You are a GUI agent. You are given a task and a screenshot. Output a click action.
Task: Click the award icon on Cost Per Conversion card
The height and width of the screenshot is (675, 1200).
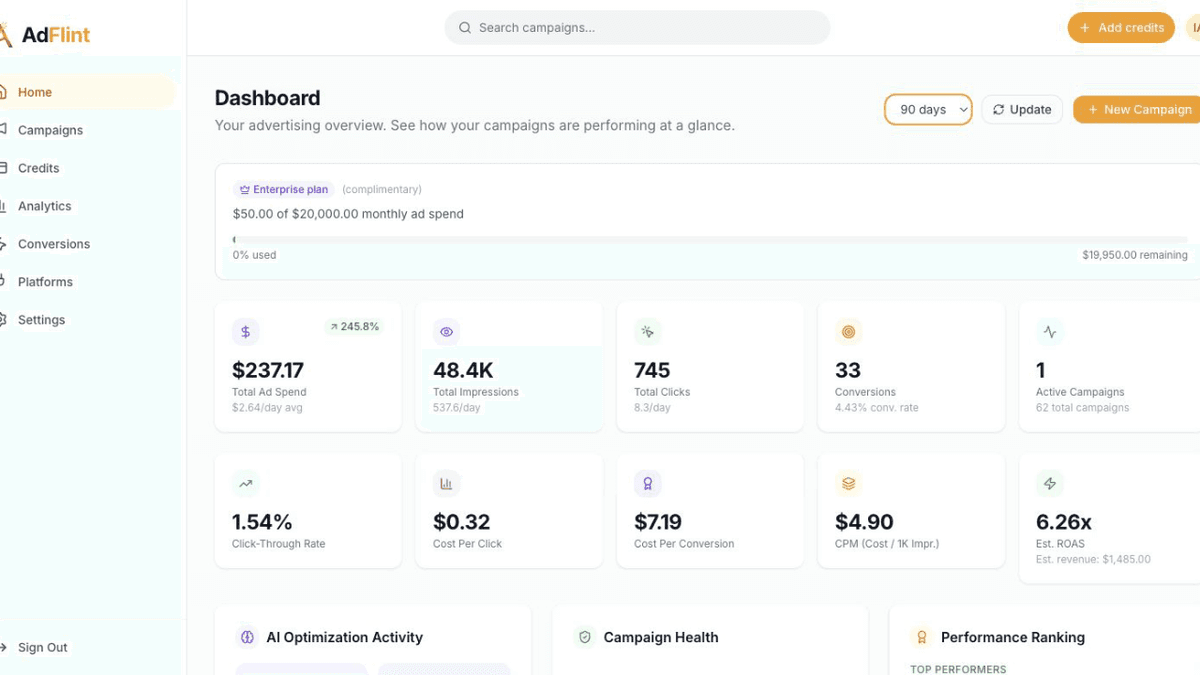648,484
